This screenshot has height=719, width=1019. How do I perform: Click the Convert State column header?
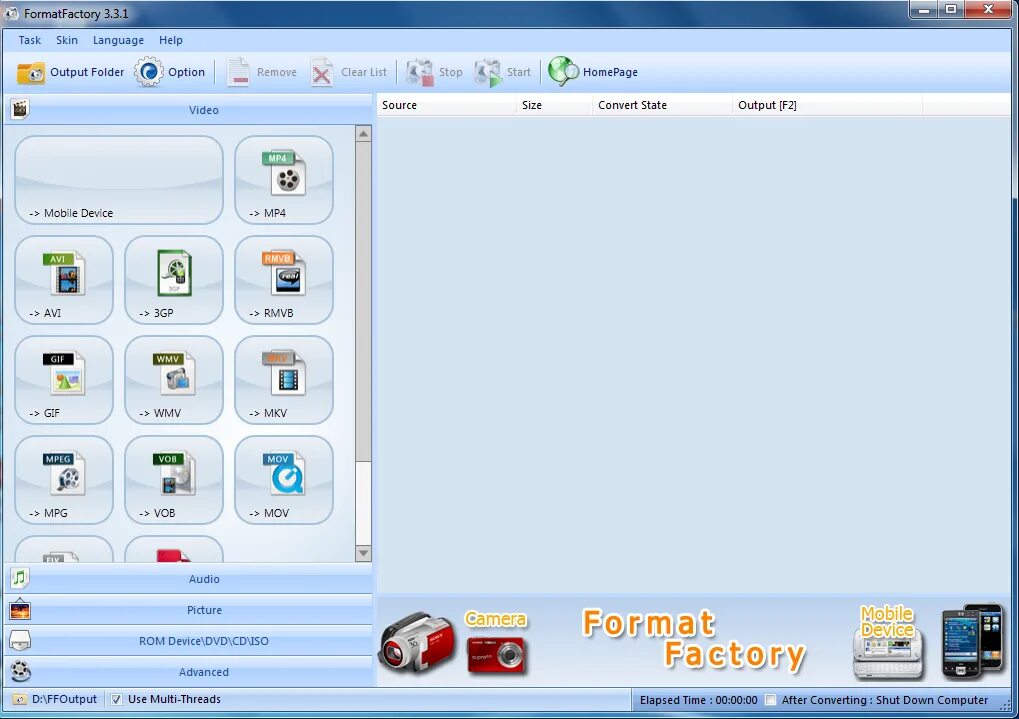pyautogui.click(x=662, y=105)
